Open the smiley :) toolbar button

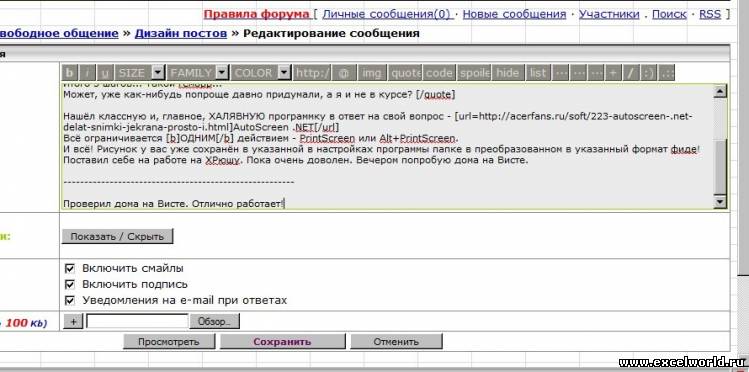648,73
